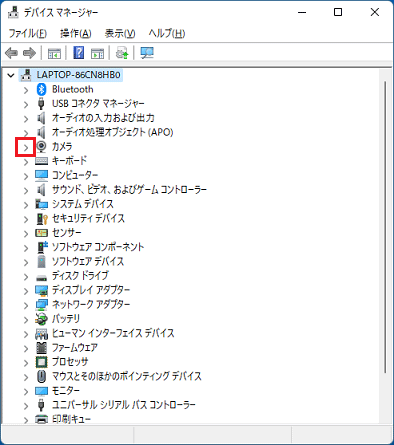Viewport: 394px width, 445px height.
Task: Click the update driver toolbar icon
Action: 122,53
